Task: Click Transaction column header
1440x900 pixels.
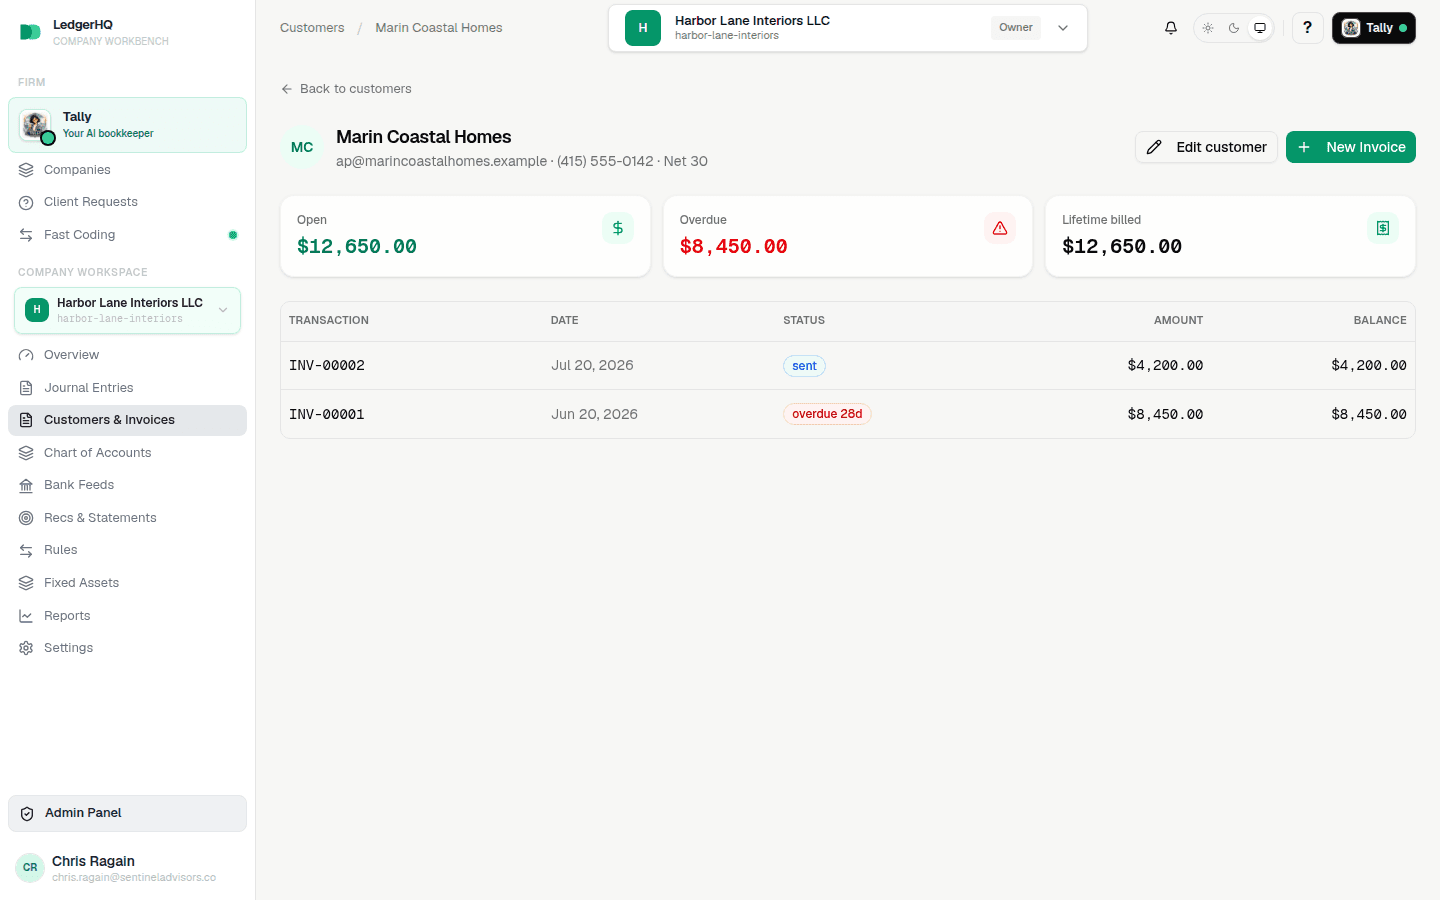Action: click(329, 320)
